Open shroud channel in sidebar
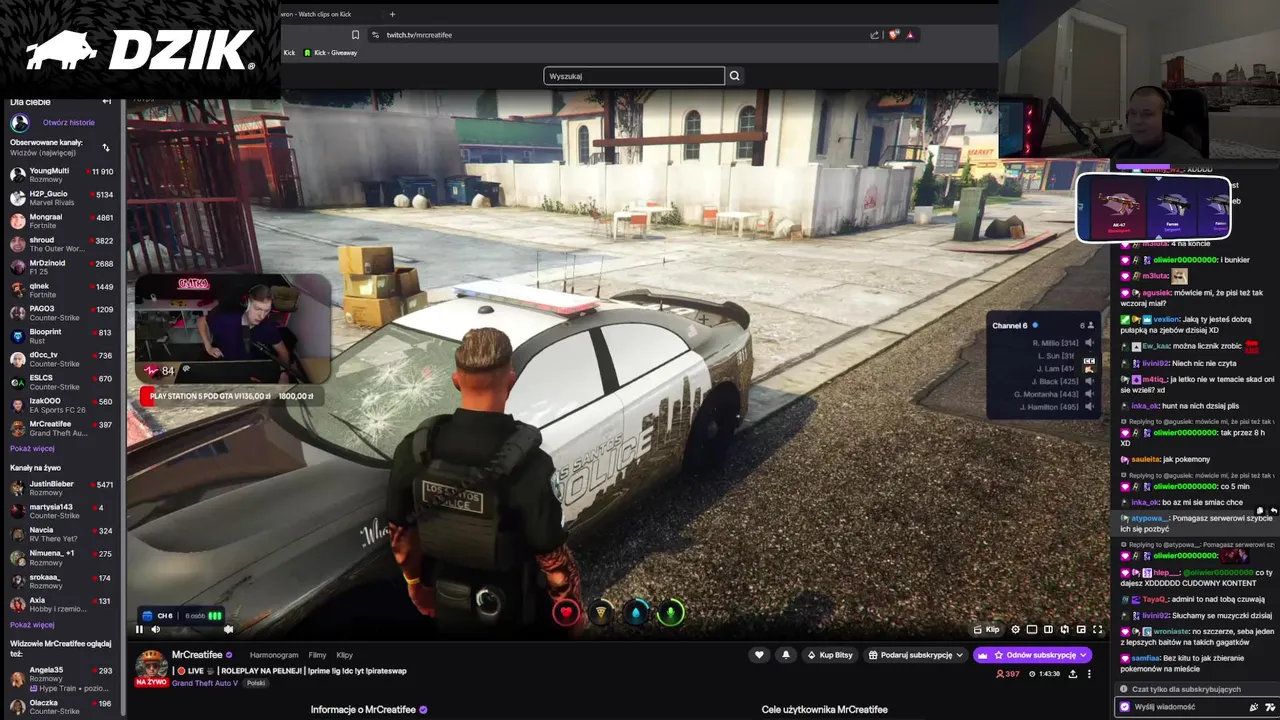1280x720 pixels. tap(61, 244)
